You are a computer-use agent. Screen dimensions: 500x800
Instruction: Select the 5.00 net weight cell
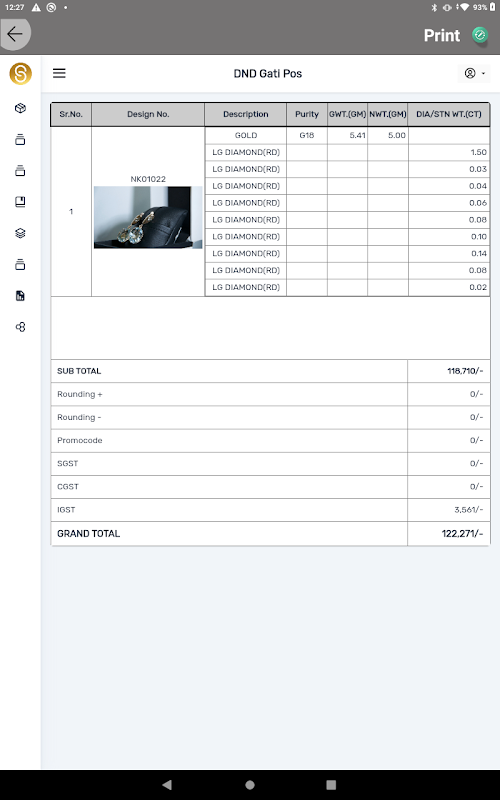[x=388, y=135]
